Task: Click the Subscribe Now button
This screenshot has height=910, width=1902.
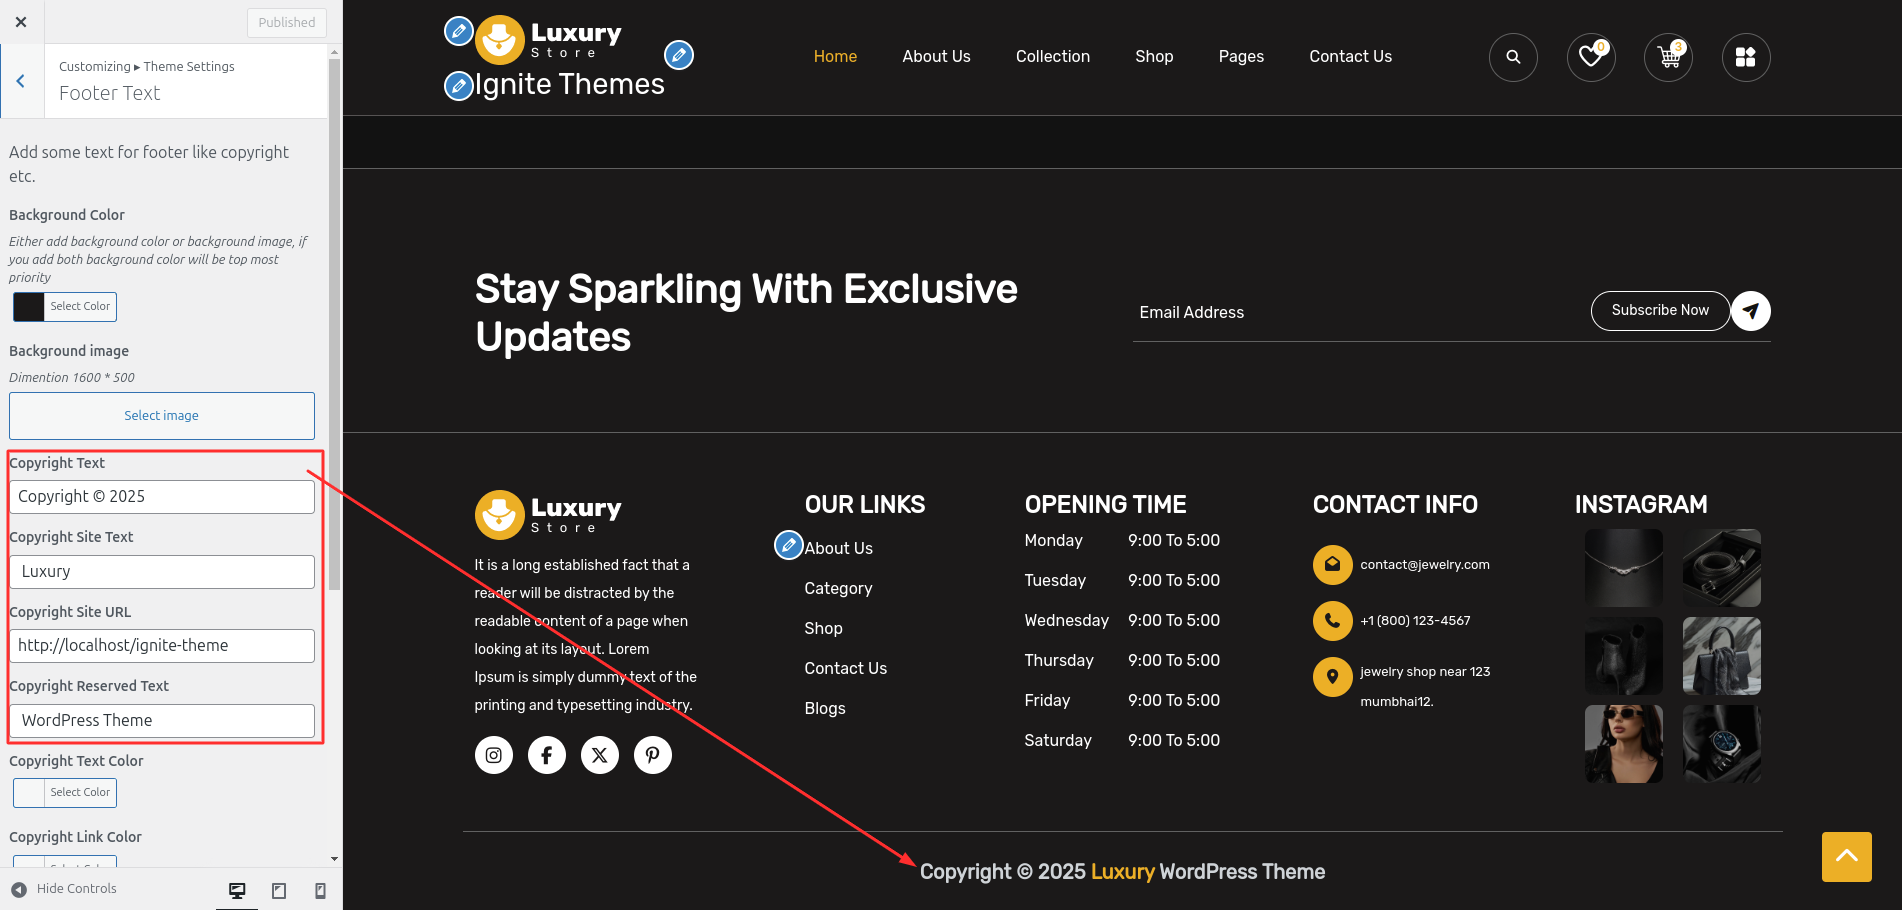Action: tap(1659, 311)
